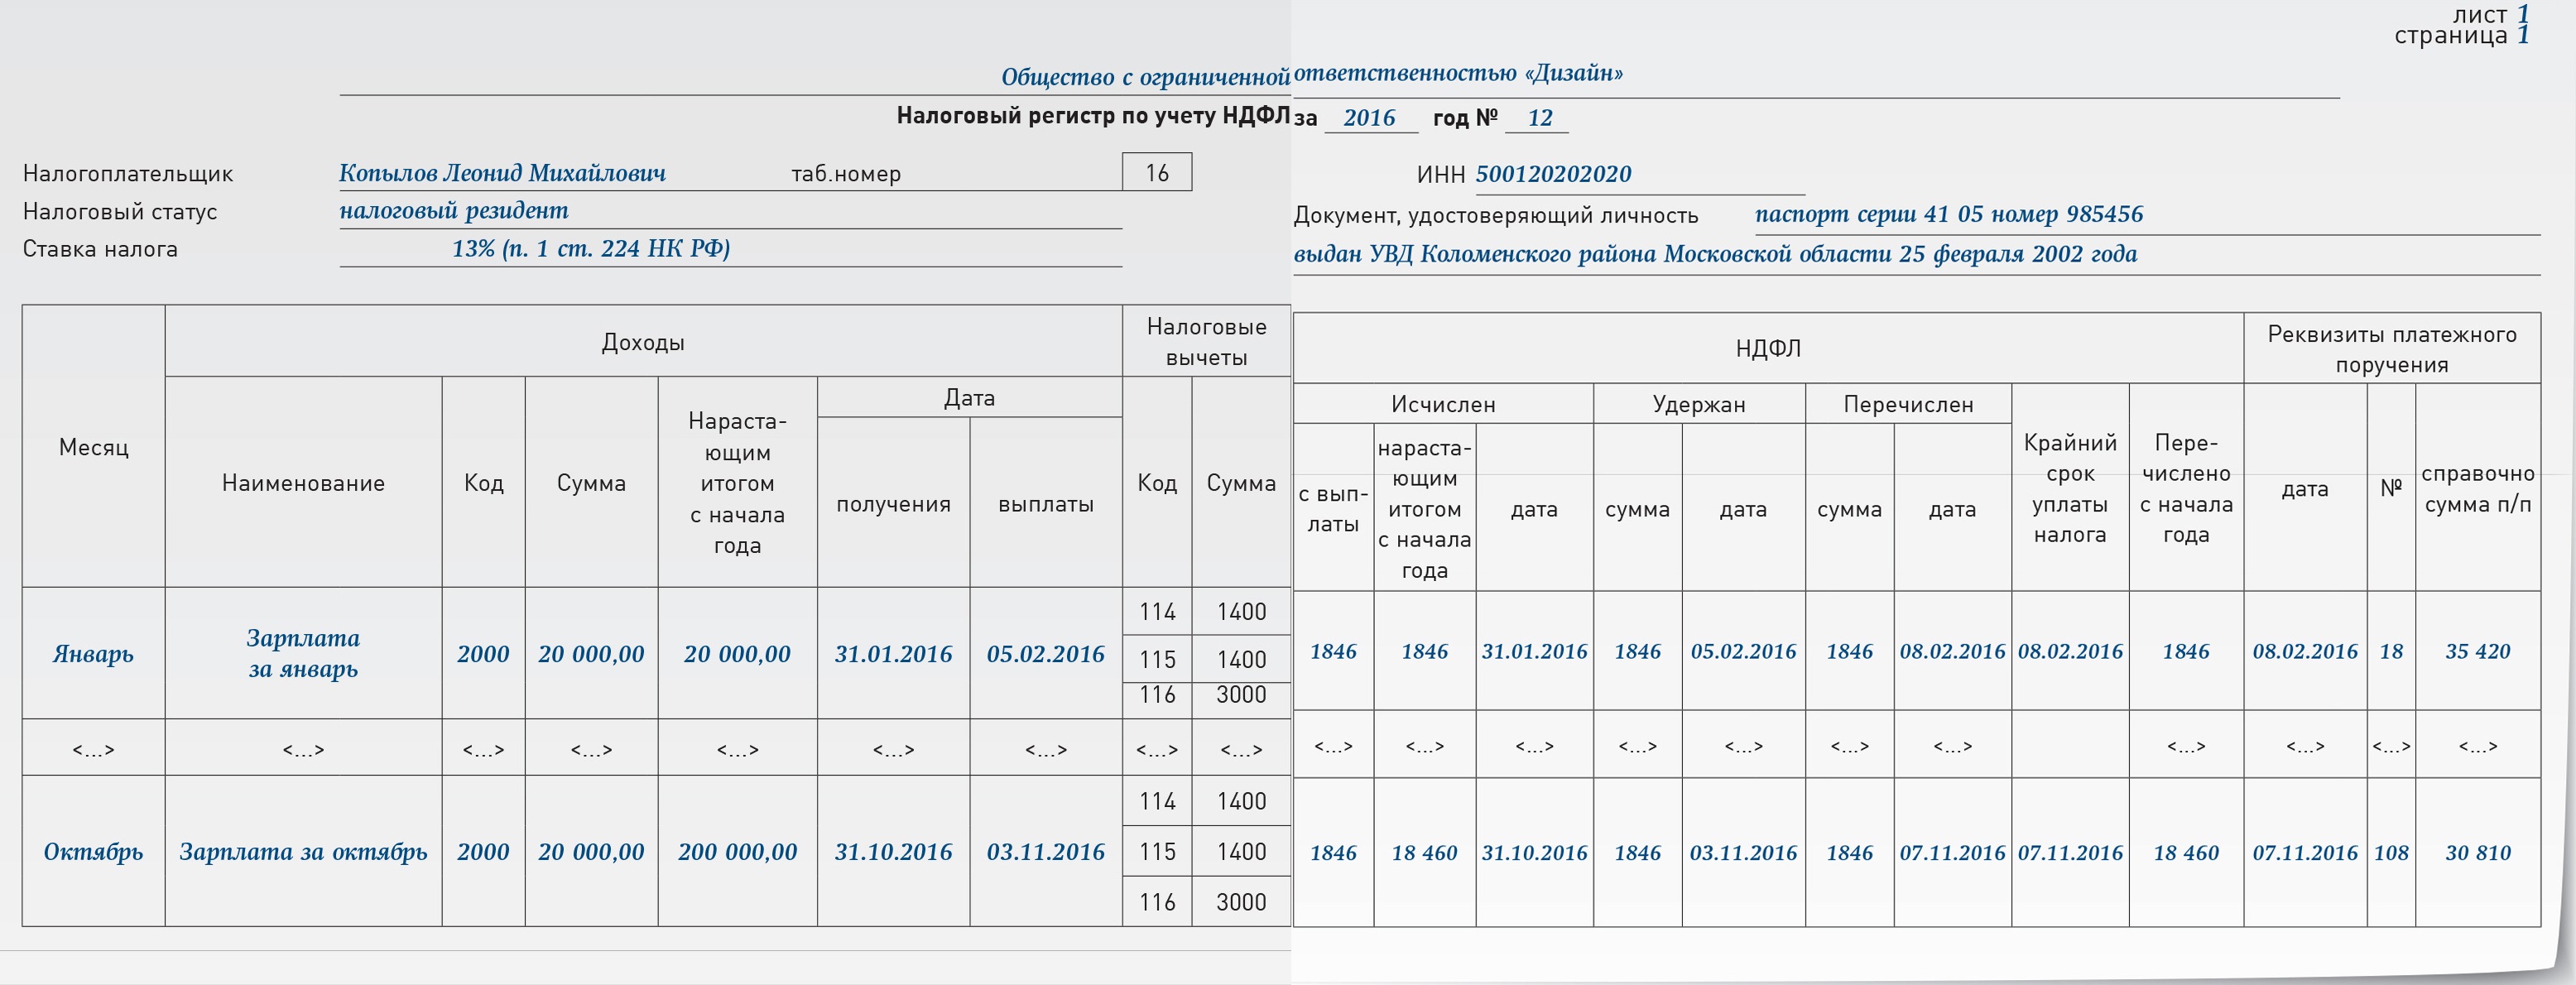2576x985 pixels.
Task: Click the 'Удержан' sub-header
Action: coord(1699,404)
